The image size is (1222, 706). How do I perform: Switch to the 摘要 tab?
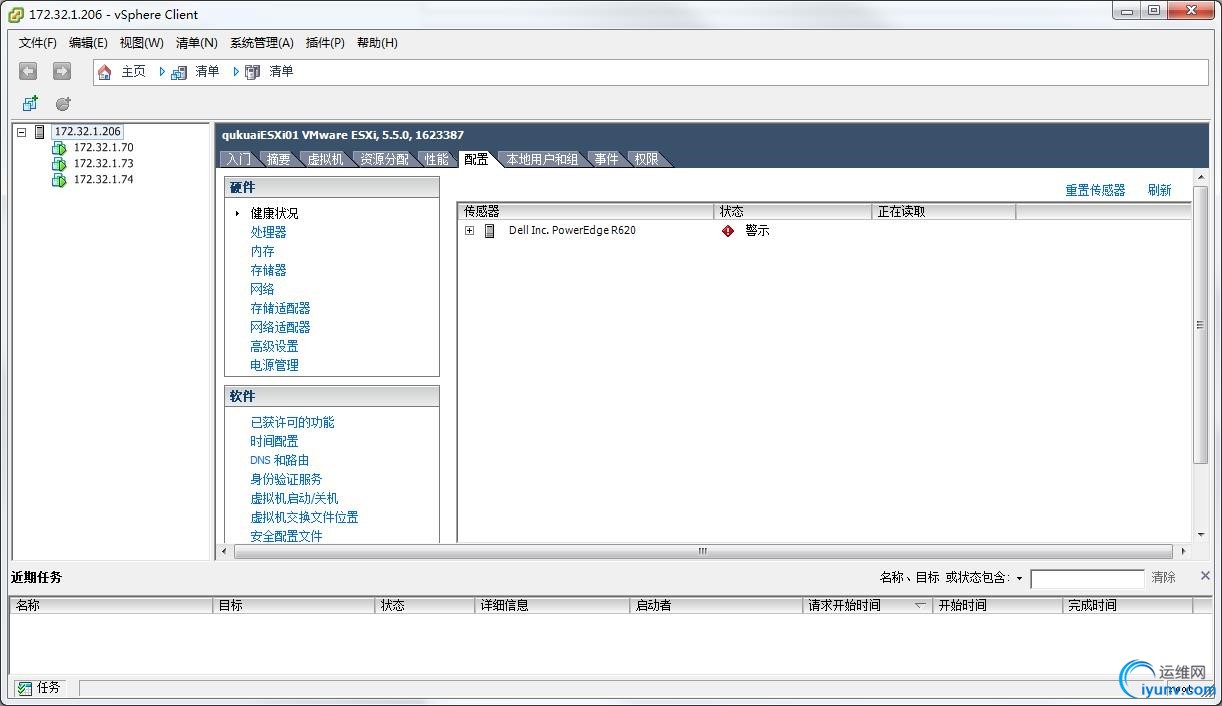click(278, 159)
